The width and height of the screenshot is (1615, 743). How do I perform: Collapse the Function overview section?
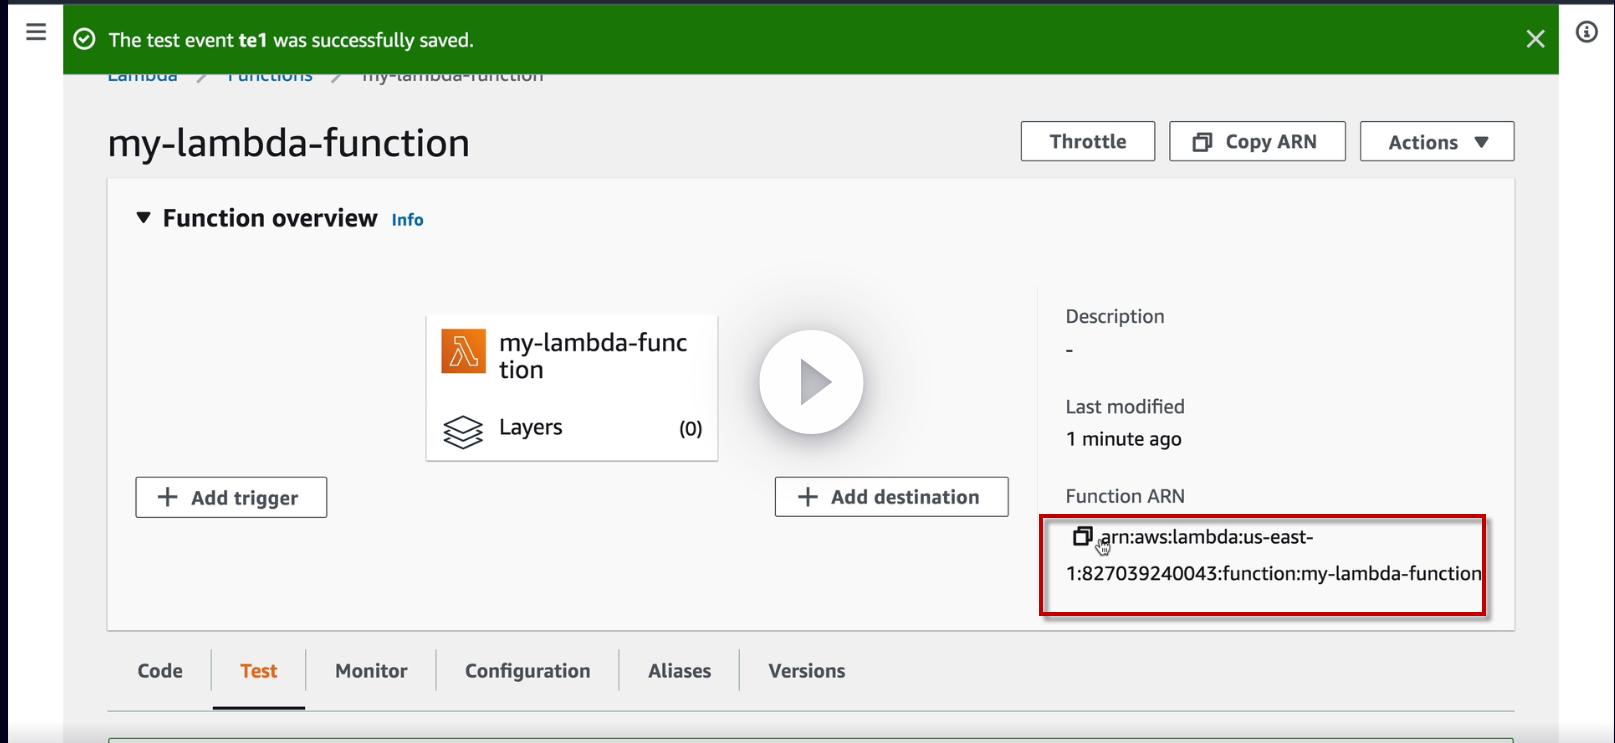click(x=143, y=217)
